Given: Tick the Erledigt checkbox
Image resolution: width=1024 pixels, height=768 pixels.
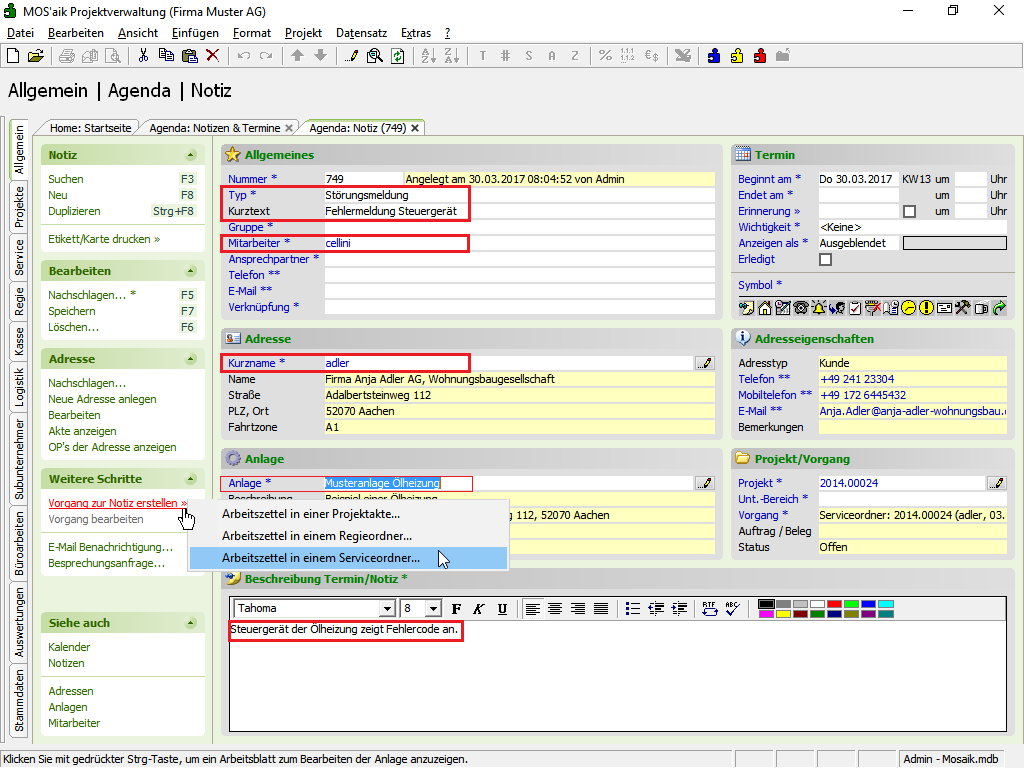Looking at the screenshot, I should click(x=825, y=259).
